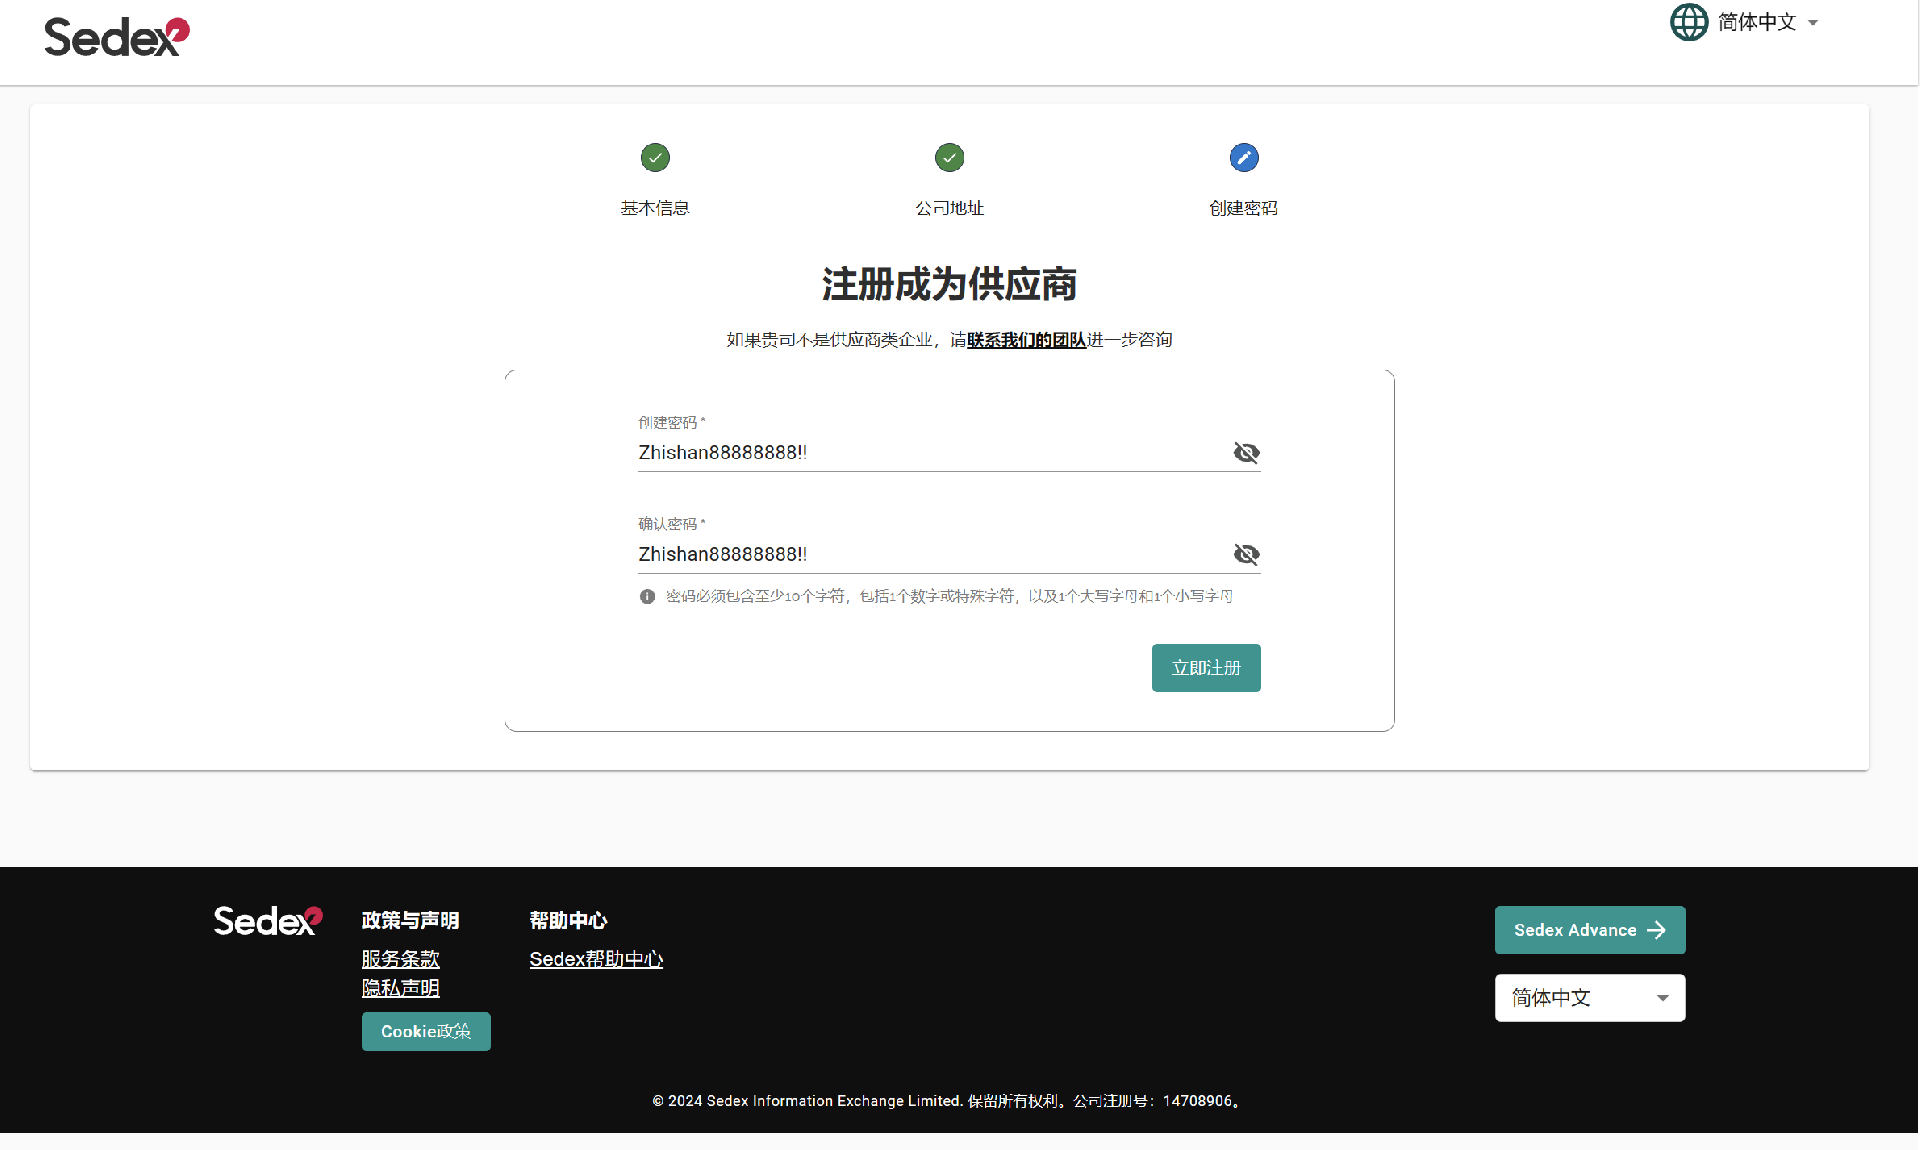Click the Cookie政策 button

tap(426, 1031)
